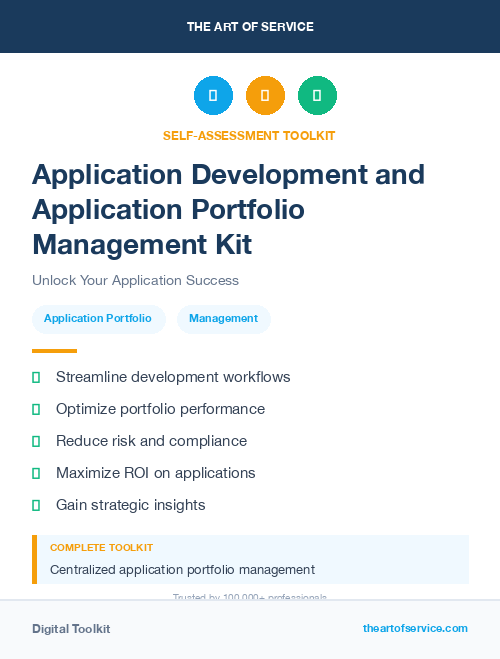Viewport: 500px width, 659px height.
Task: Click Streamline development workflows text
Action: [173, 377]
